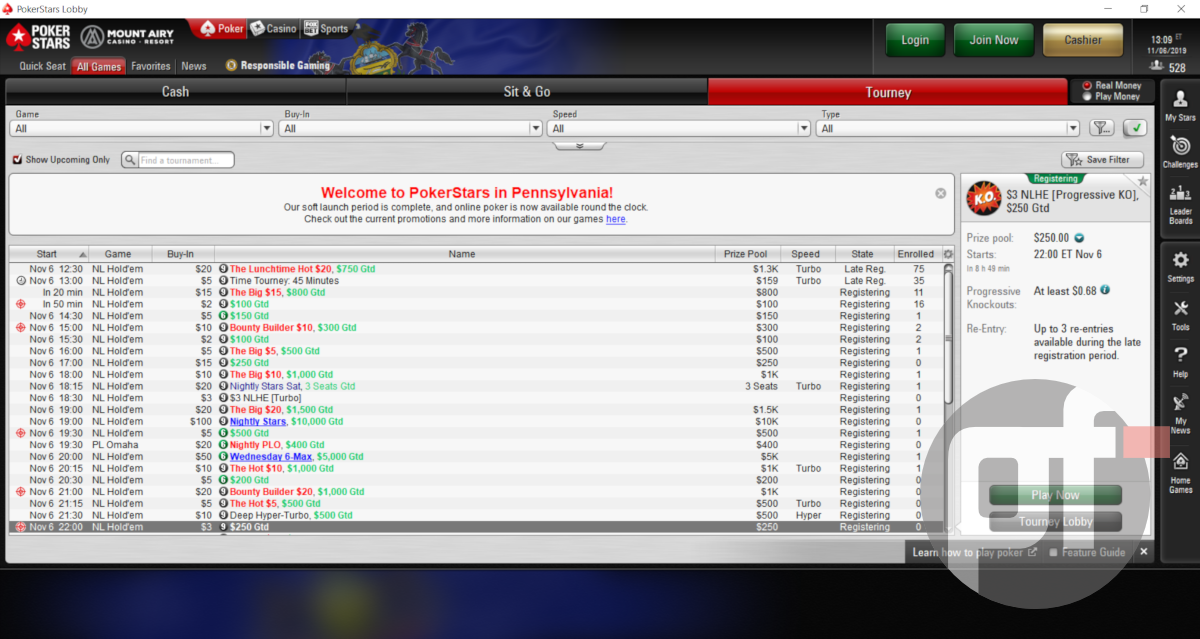
Task: Open Home Games in the sidebar
Action: tap(1180, 472)
